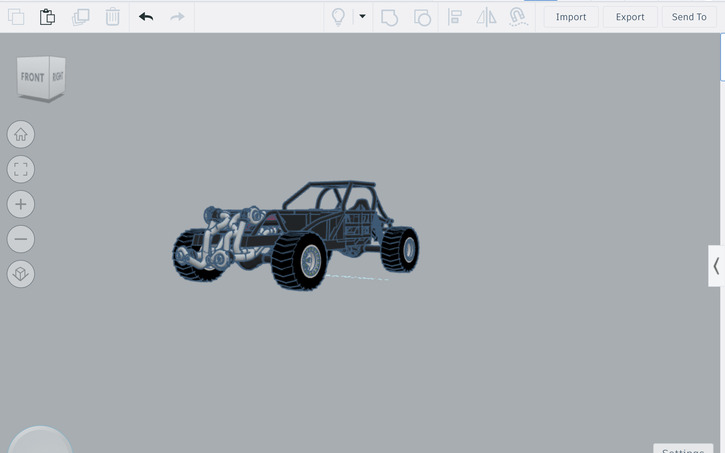Click the FRONT face of view cube

click(32, 77)
